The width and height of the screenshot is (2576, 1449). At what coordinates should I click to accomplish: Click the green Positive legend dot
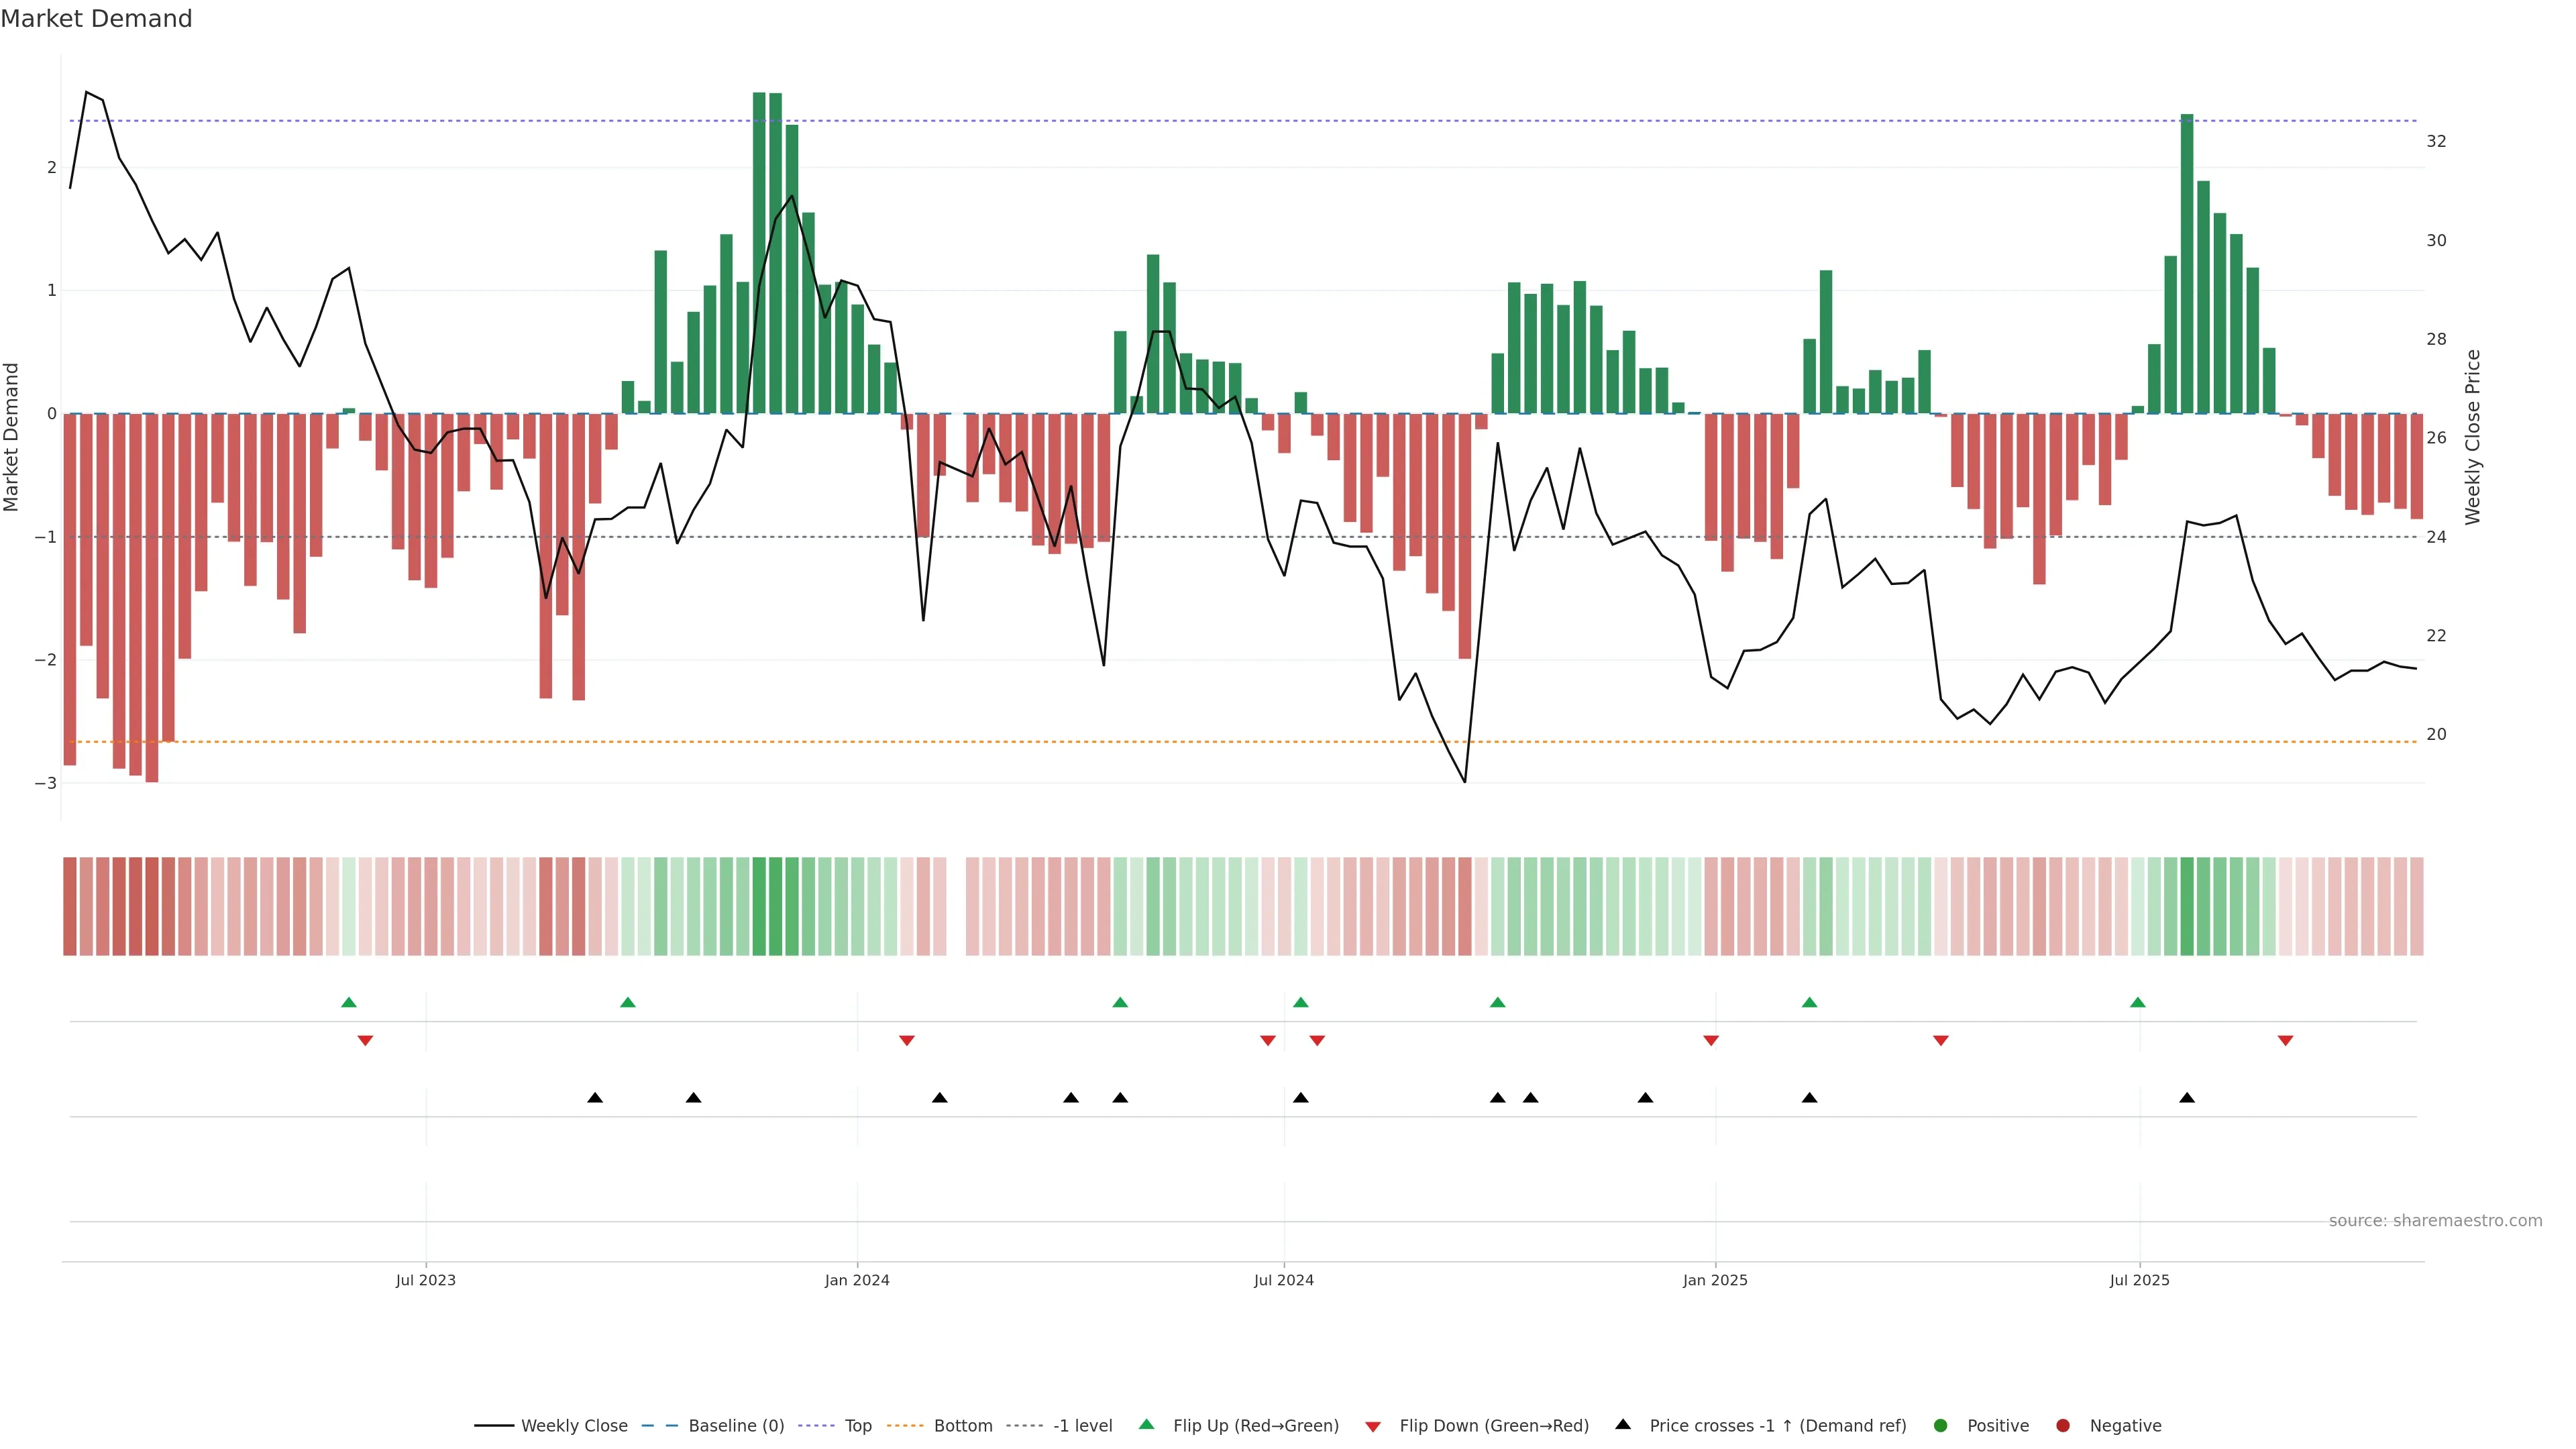pyautogui.click(x=1941, y=1426)
